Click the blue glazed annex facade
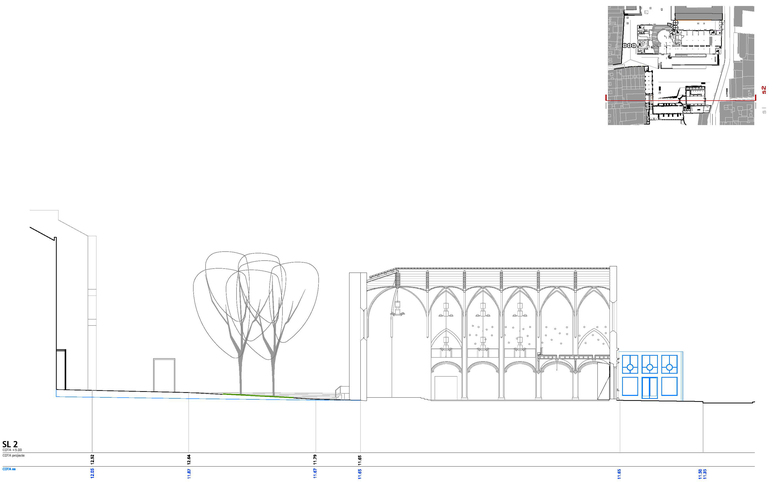Screen dimensions: 780x482 [x=650, y=375]
